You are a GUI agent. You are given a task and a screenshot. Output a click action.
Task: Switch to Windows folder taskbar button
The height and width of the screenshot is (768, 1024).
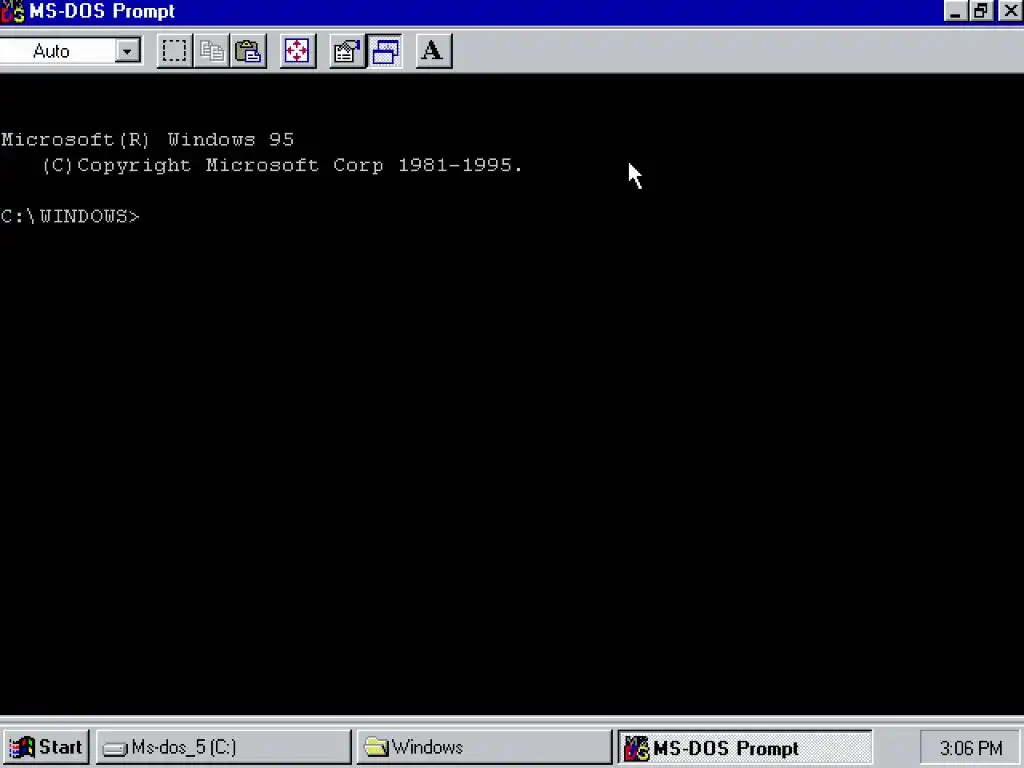point(484,747)
